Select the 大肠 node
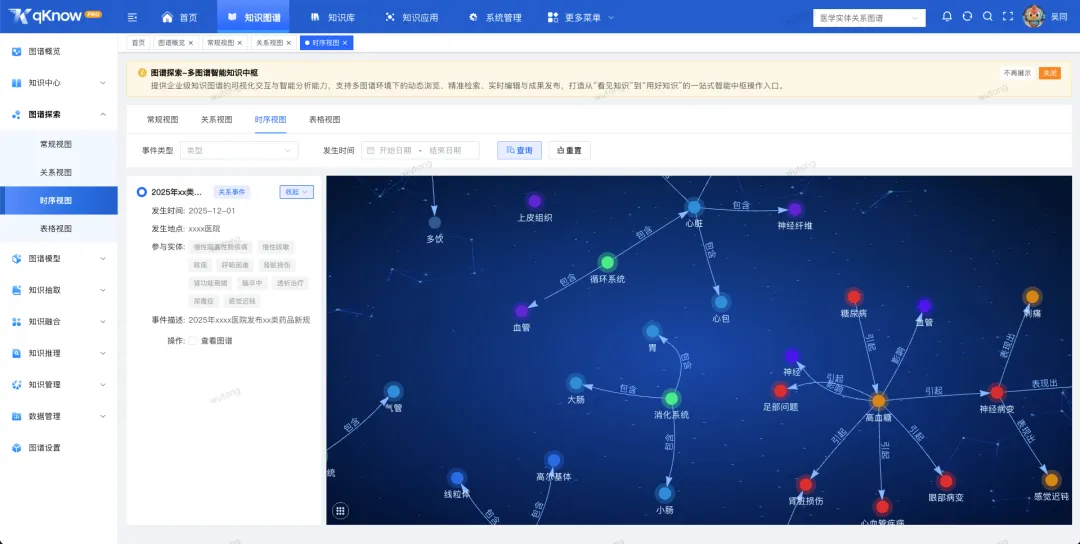The height and width of the screenshot is (544, 1080). (x=576, y=383)
